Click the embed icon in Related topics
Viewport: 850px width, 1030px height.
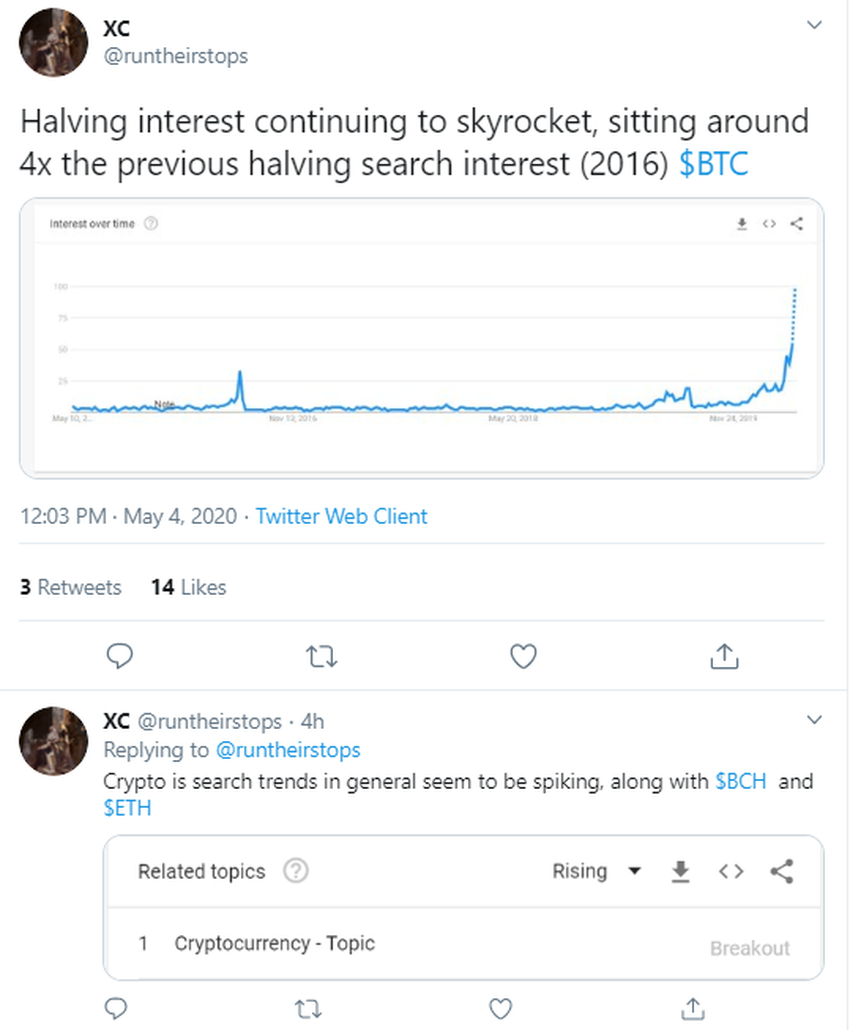731,872
